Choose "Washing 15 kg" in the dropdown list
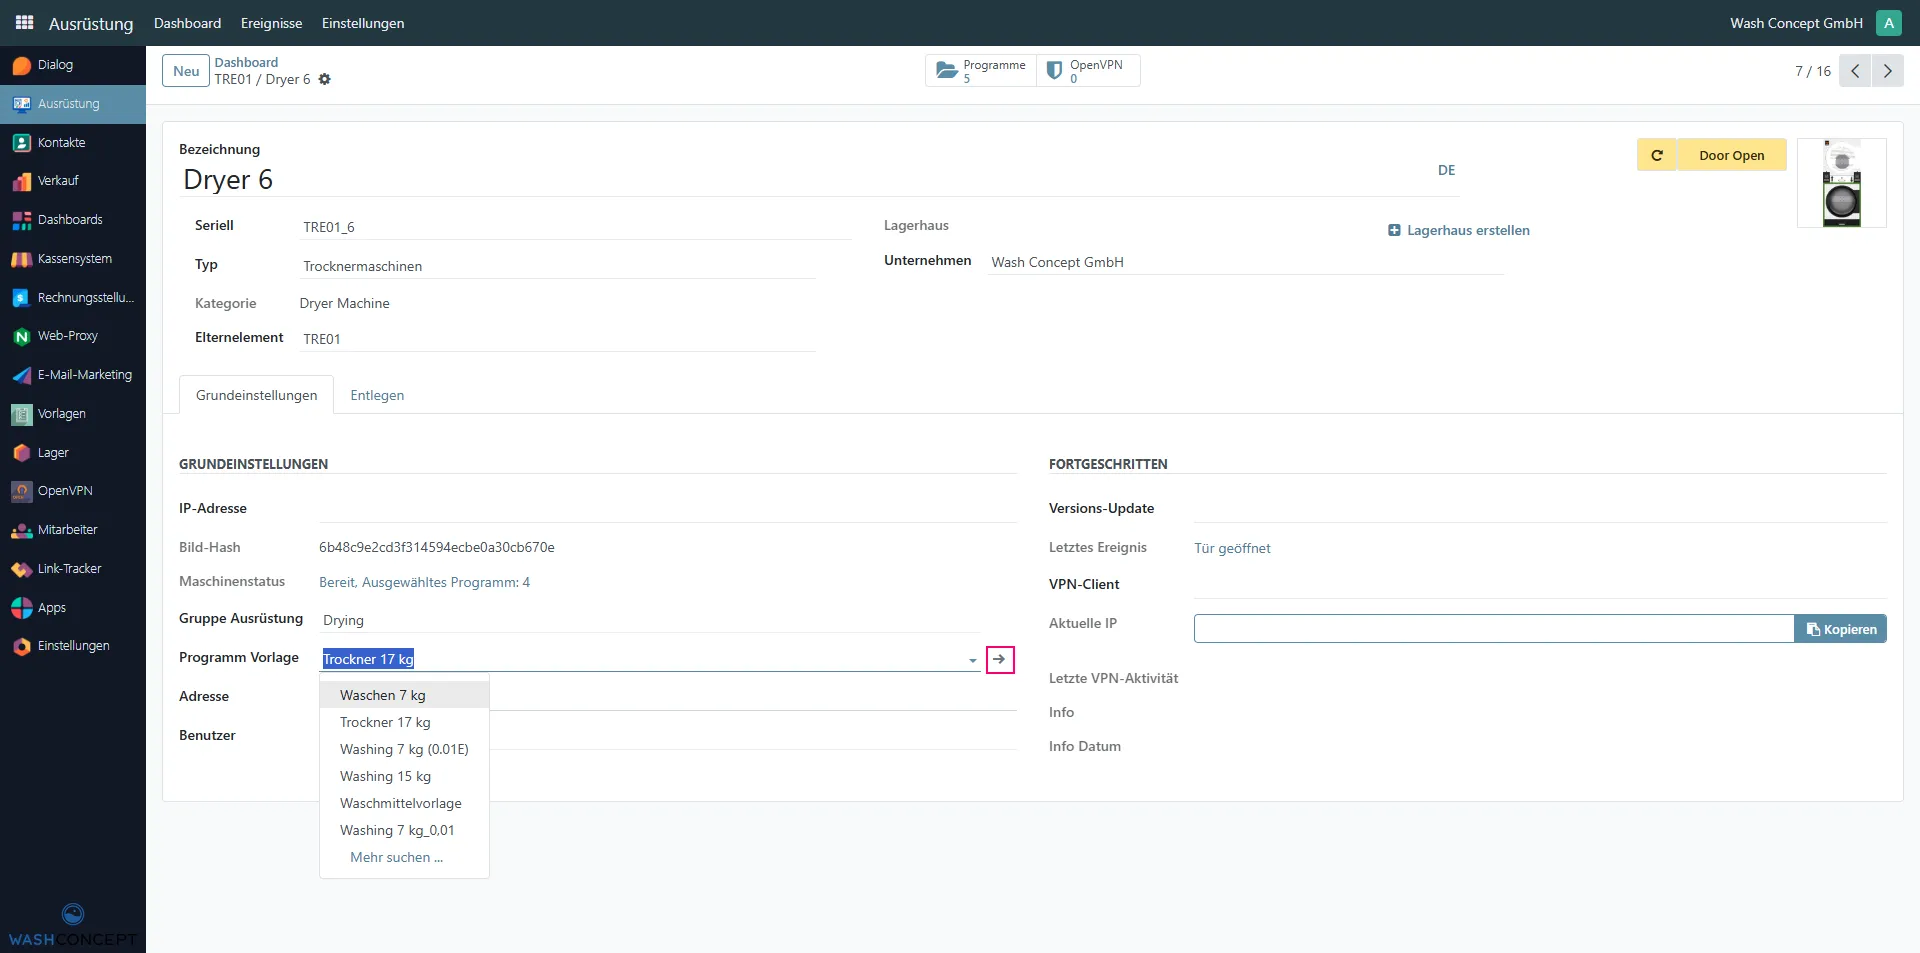The width and height of the screenshot is (1920, 953). (x=386, y=776)
